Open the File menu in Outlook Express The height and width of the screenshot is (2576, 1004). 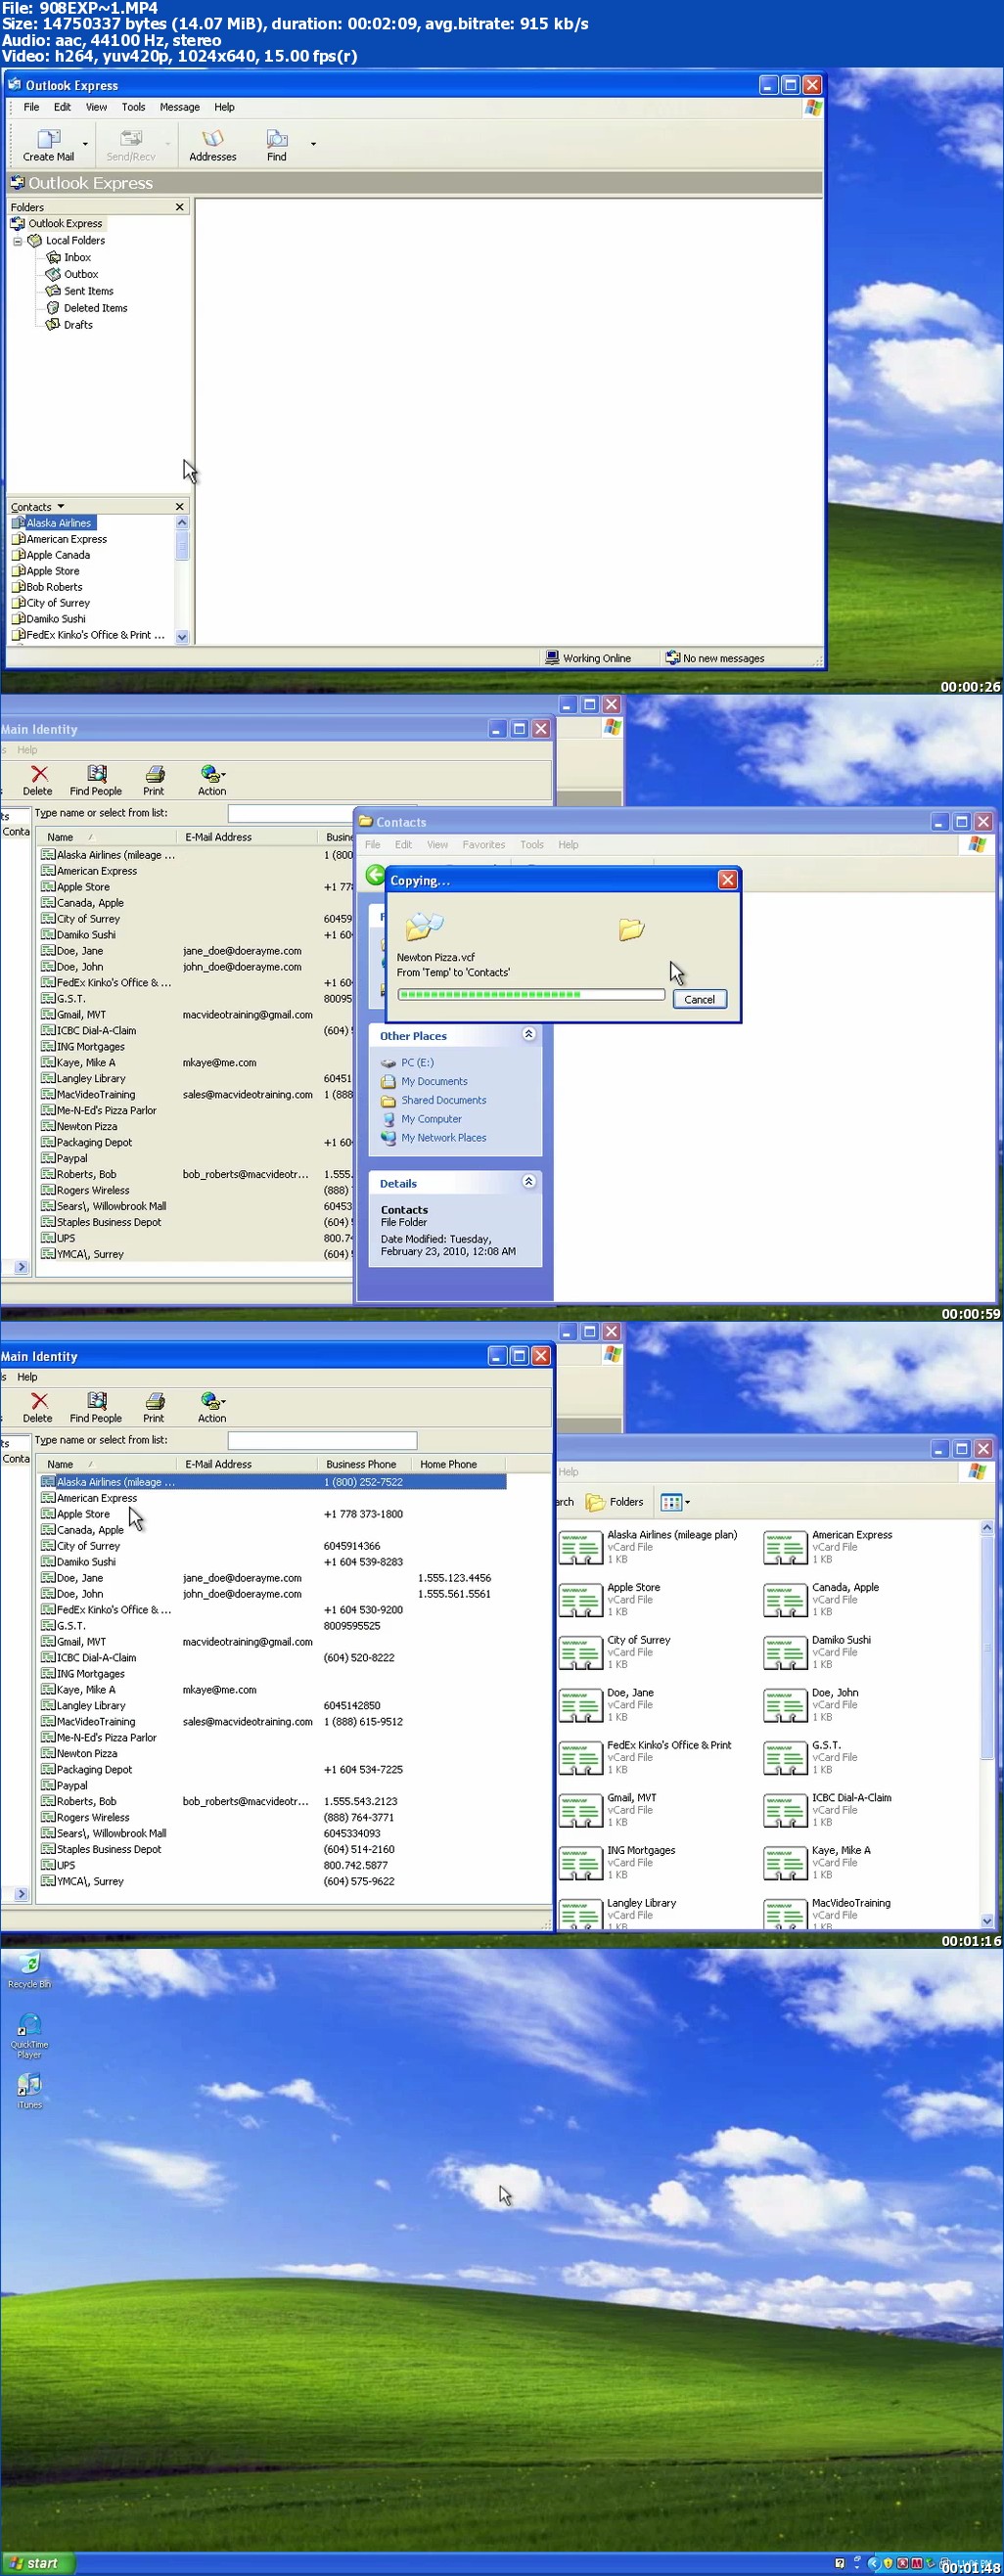tap(31, 107)
